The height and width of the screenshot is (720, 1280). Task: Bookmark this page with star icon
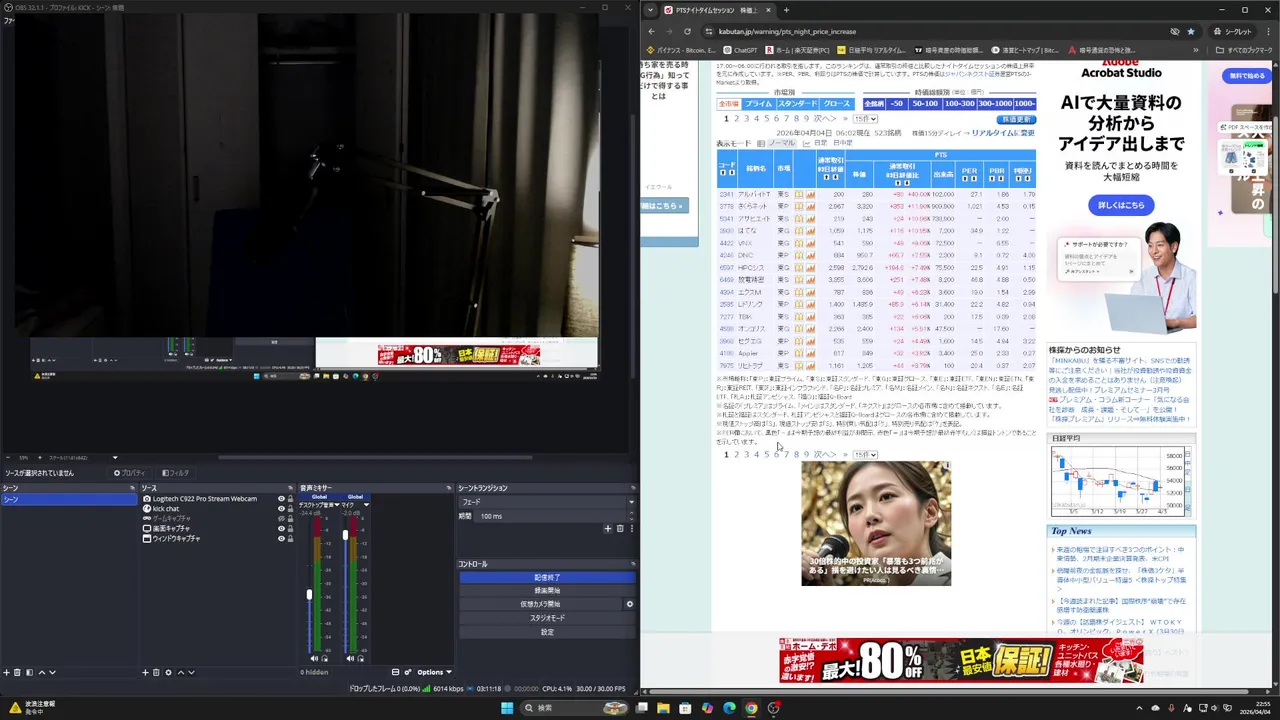1190,31
